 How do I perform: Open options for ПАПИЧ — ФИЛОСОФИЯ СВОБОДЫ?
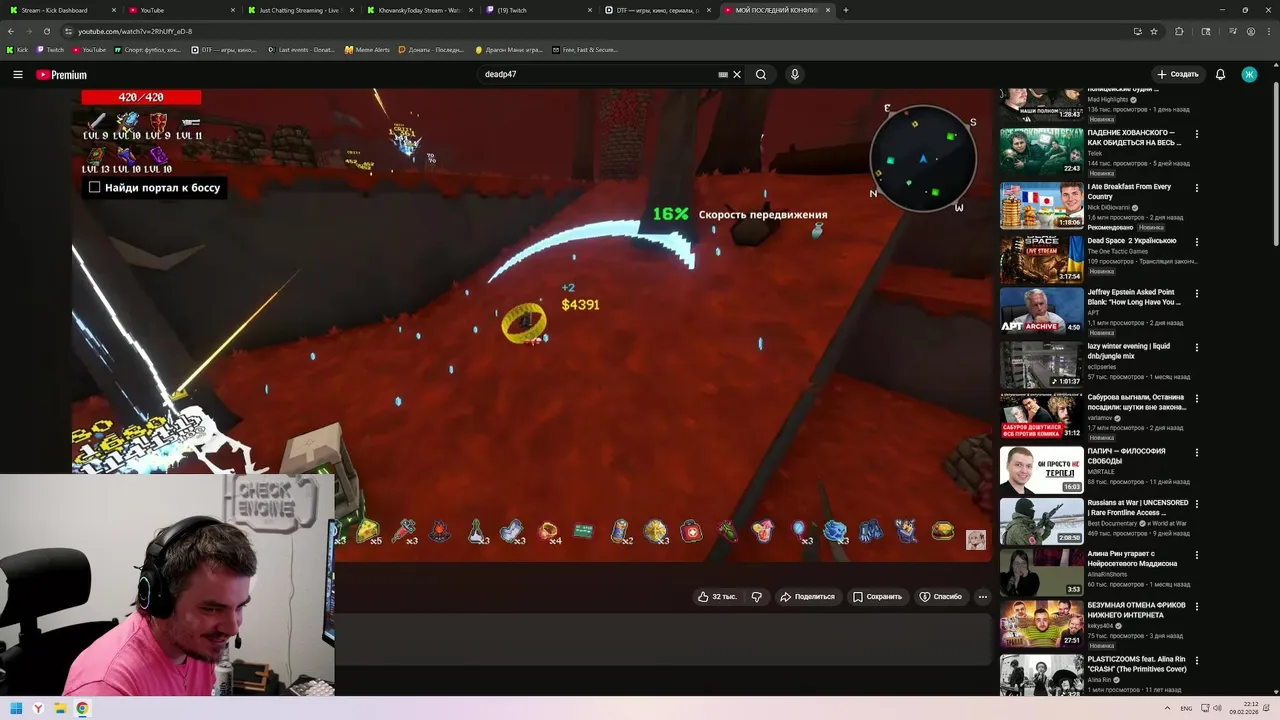(1197, 452)
